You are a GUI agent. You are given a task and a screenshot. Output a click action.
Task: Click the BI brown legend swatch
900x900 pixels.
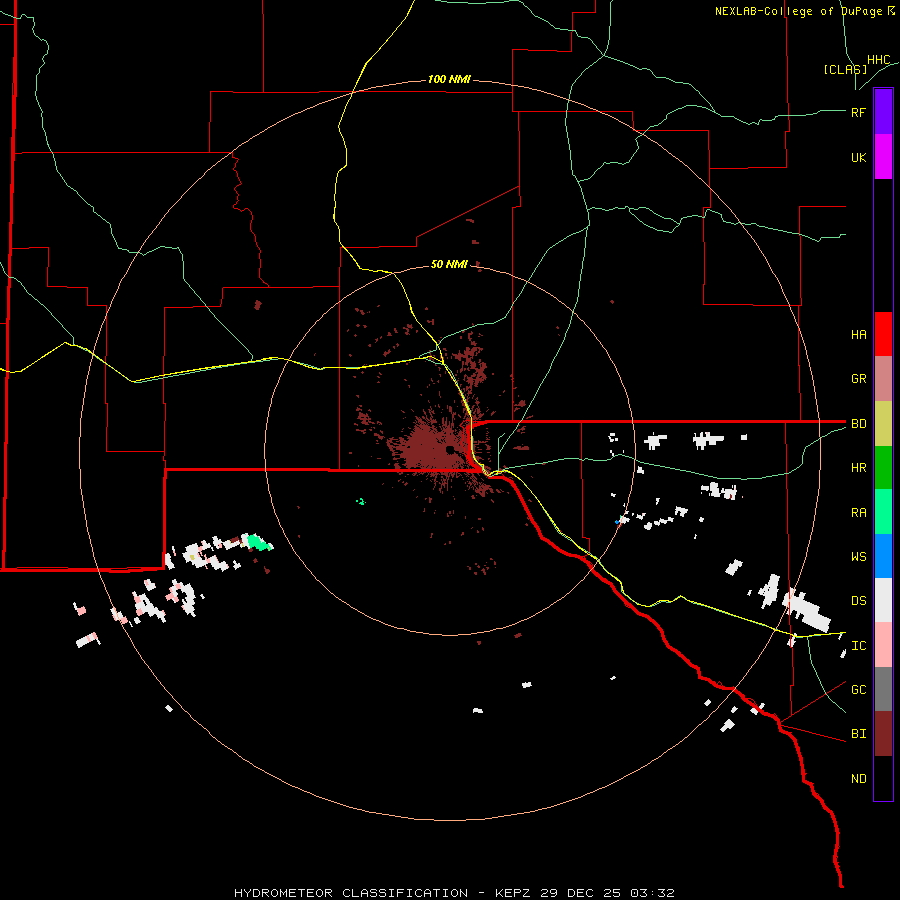883,734
